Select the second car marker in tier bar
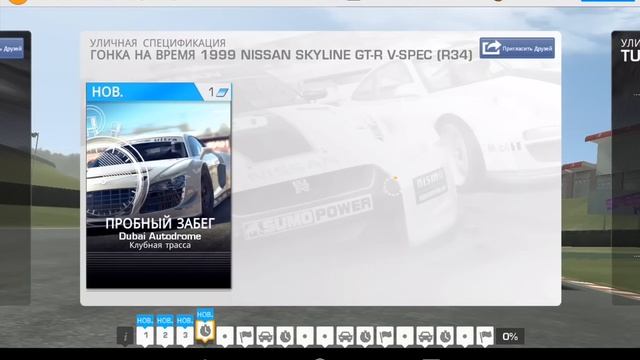Screen dimensions: 640x360 (345, 336)
